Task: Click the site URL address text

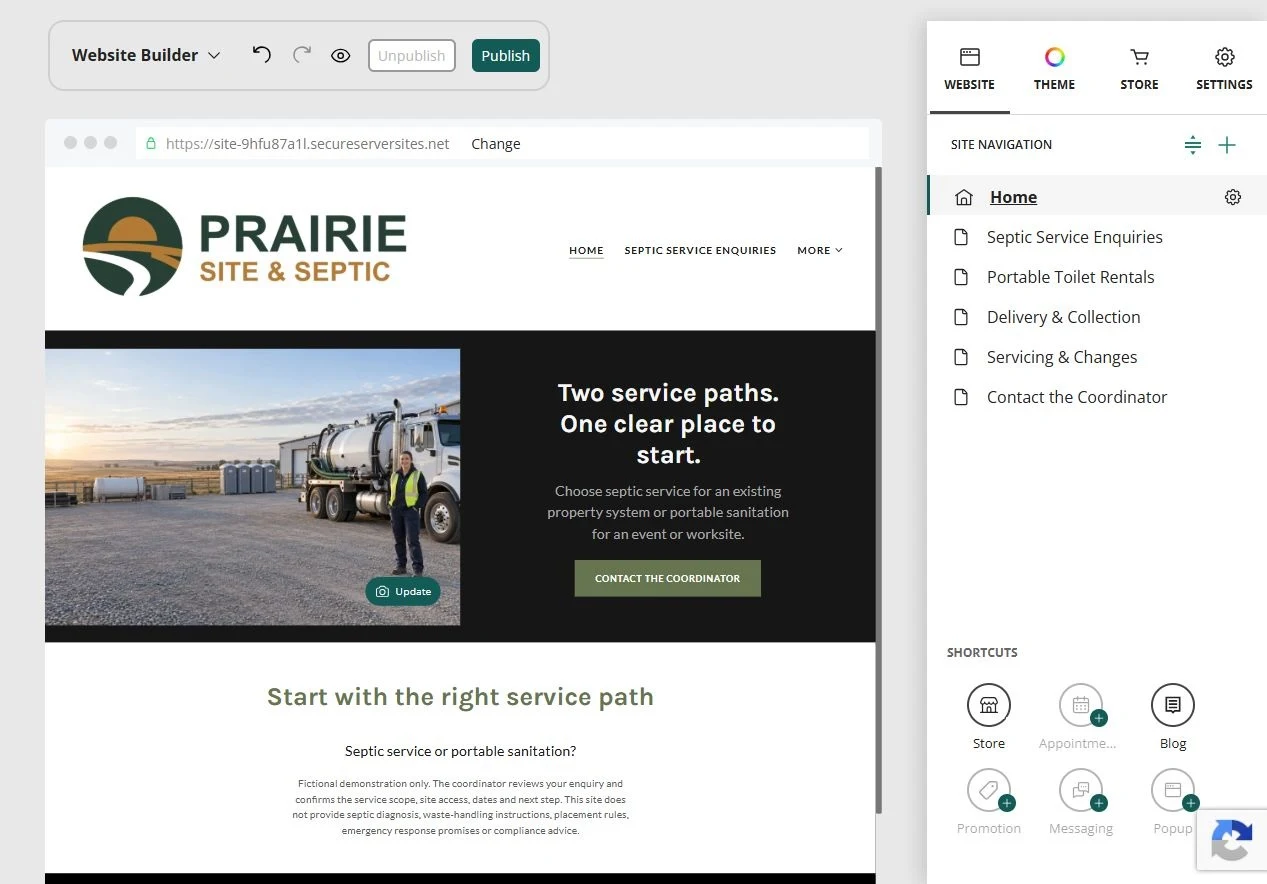Action: pos(308,144)
